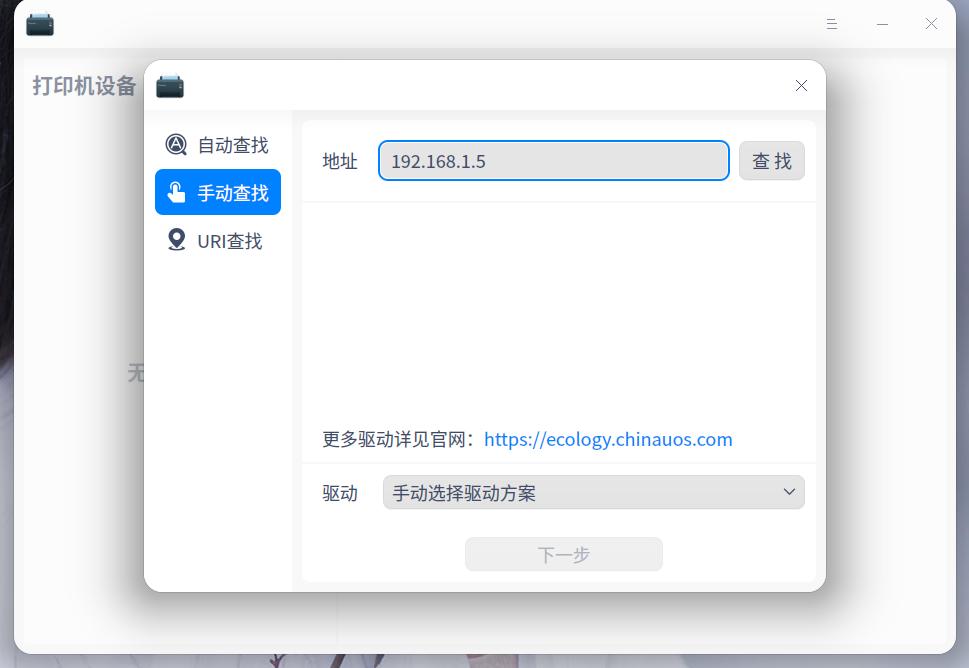969x668 pixels.
Task: Open the ecology.chinauos.com driver website link
Action: coord(607,439)
